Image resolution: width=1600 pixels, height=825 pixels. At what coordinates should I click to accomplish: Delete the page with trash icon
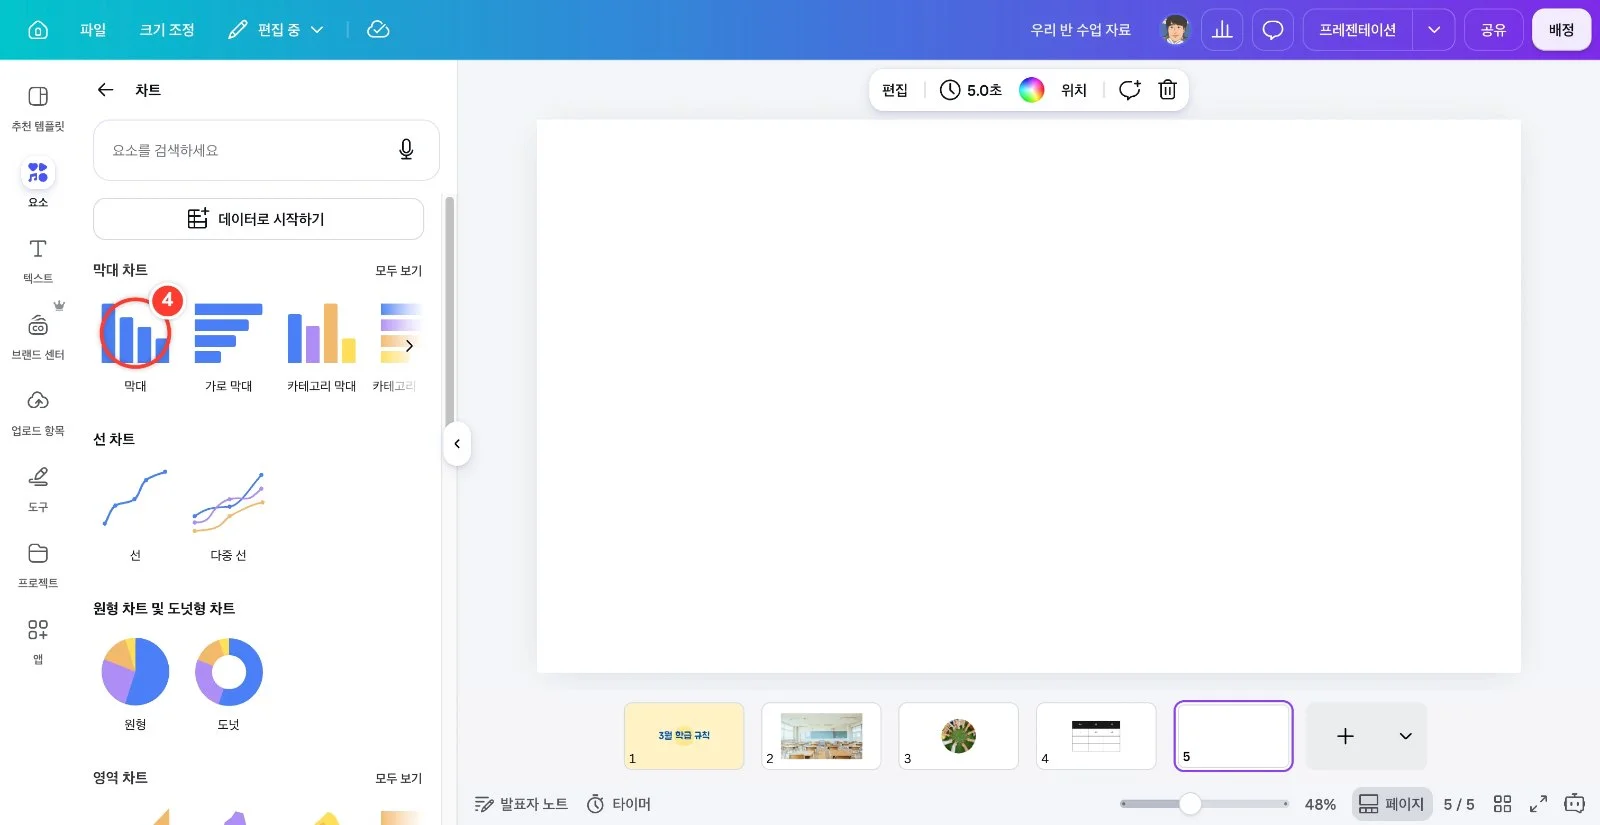coord(1167,90)
